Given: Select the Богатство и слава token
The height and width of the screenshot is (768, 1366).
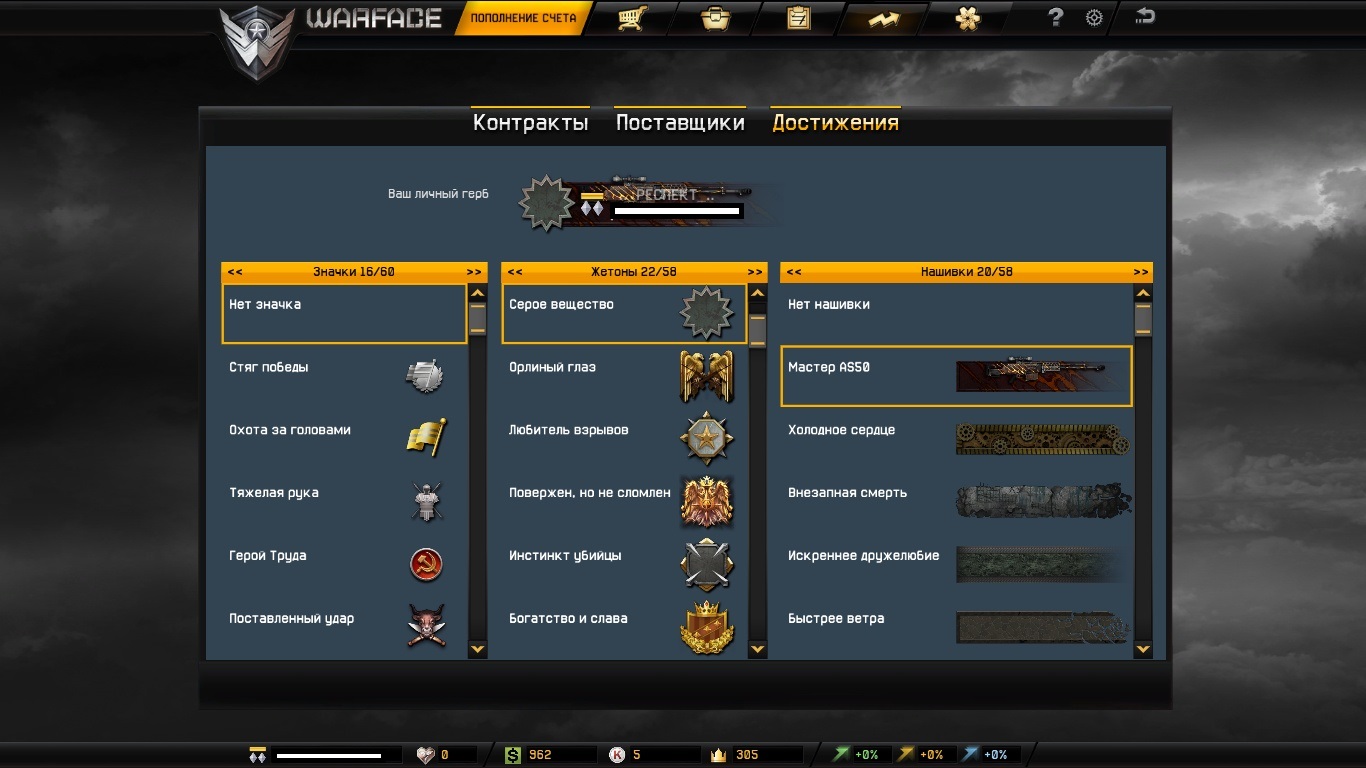Looking at the screenshot, I should pyautogui.click(x=624, y=627).
